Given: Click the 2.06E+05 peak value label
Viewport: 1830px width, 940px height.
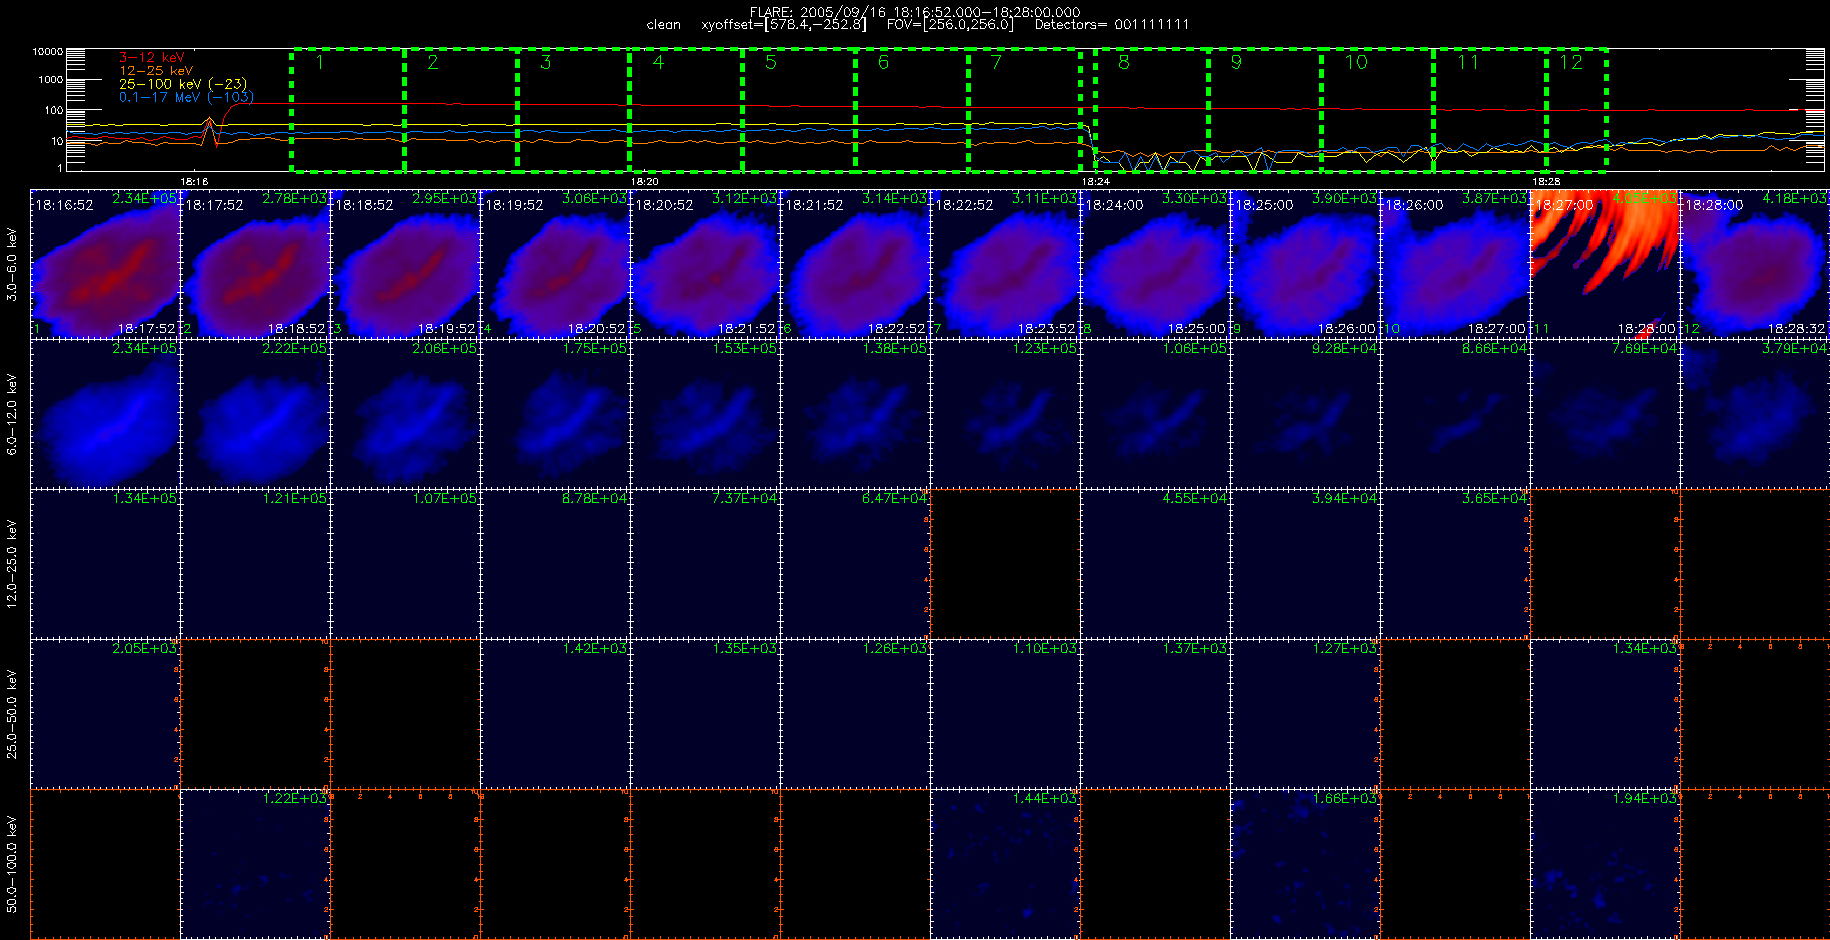Looking at the screenshot, I should point(445,349).
